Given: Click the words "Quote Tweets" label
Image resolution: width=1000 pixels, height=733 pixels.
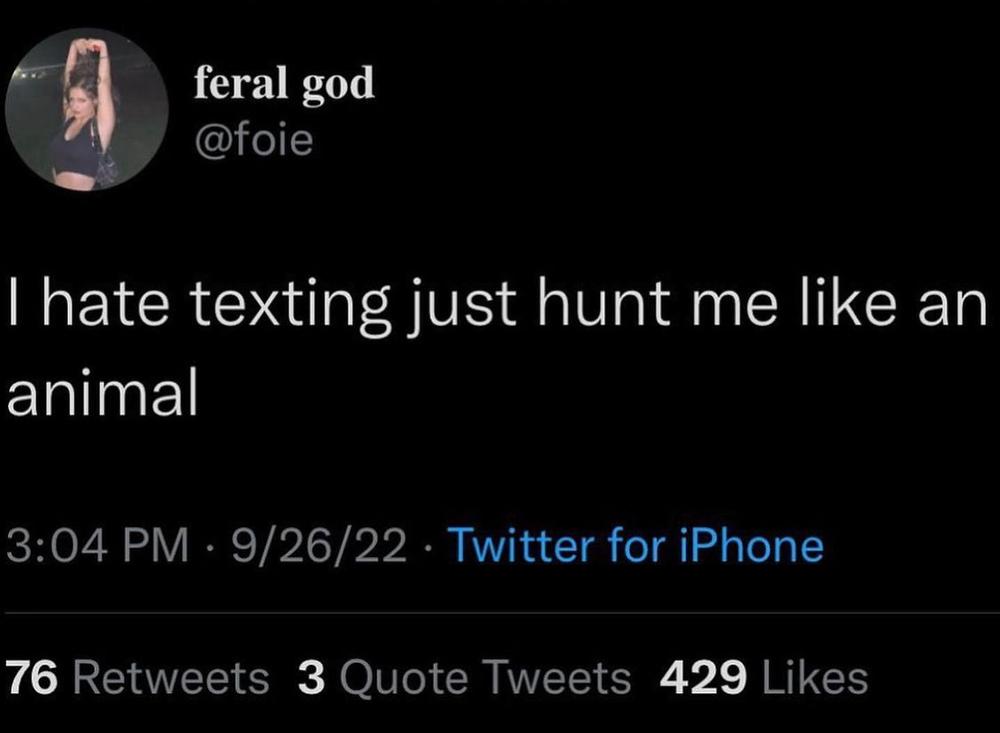Looking at the screenshot, I should [485, 678].
